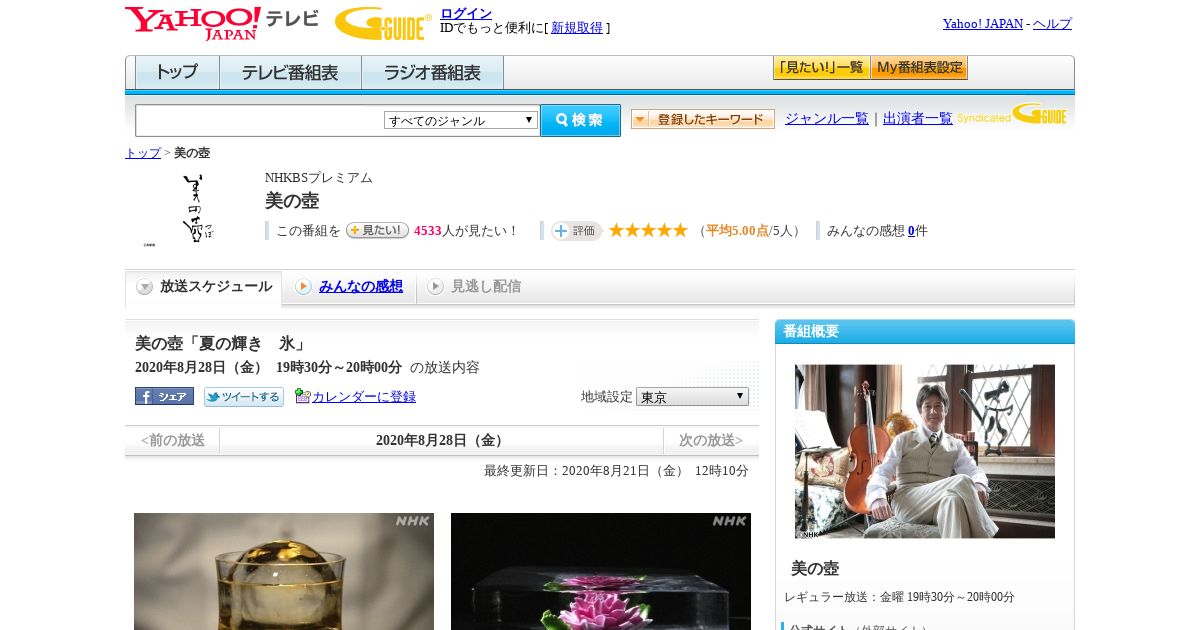The image size is (1200, 630).
Task: Open the 出演者一覧 link
Action: pos(918,119)
